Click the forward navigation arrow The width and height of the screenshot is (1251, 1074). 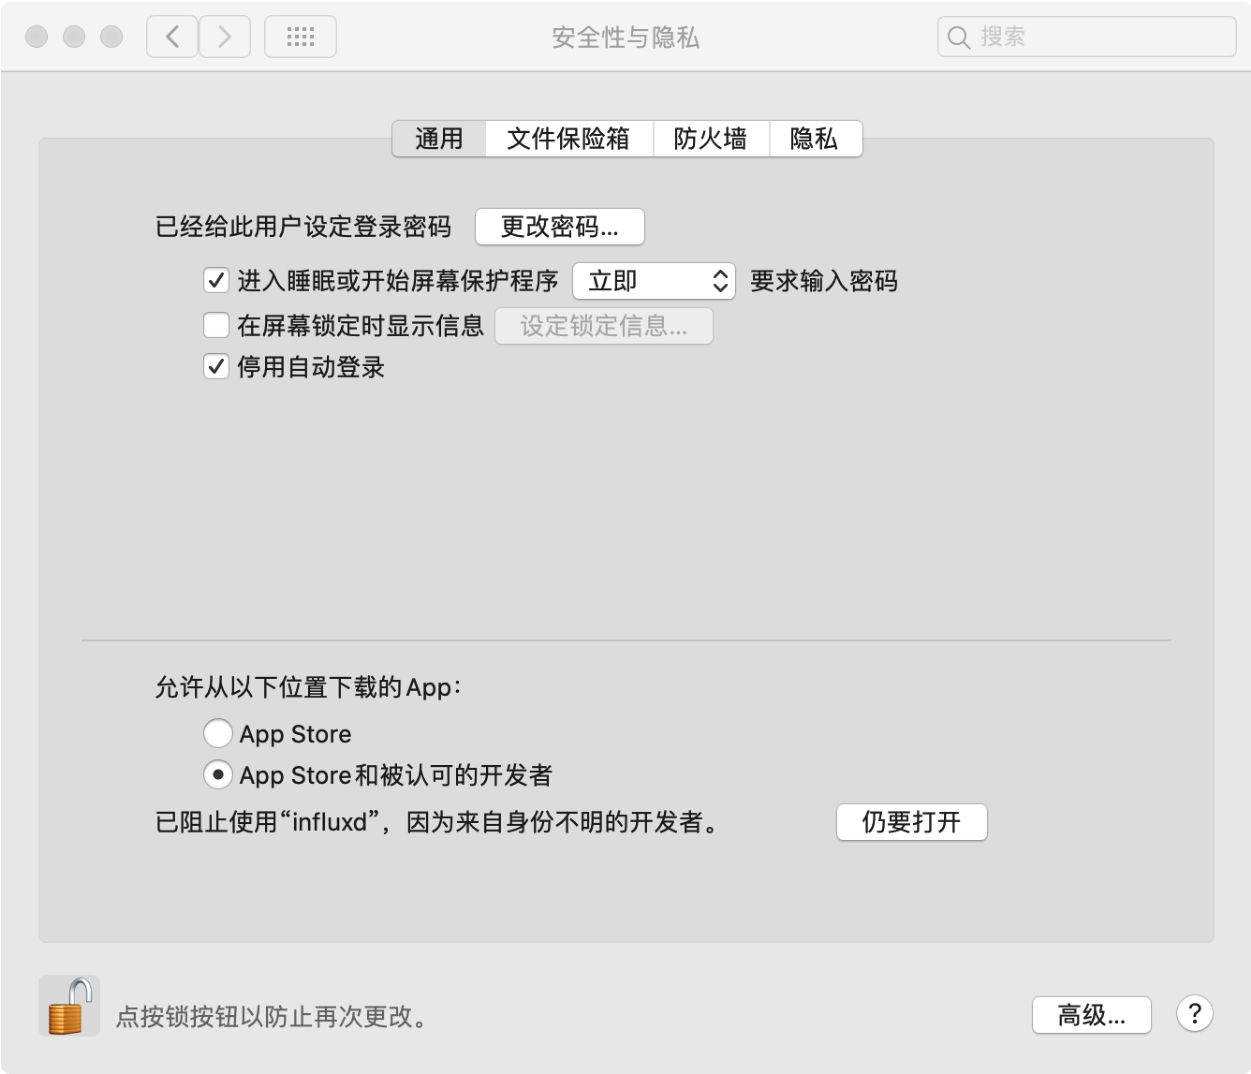pos(224,37)
